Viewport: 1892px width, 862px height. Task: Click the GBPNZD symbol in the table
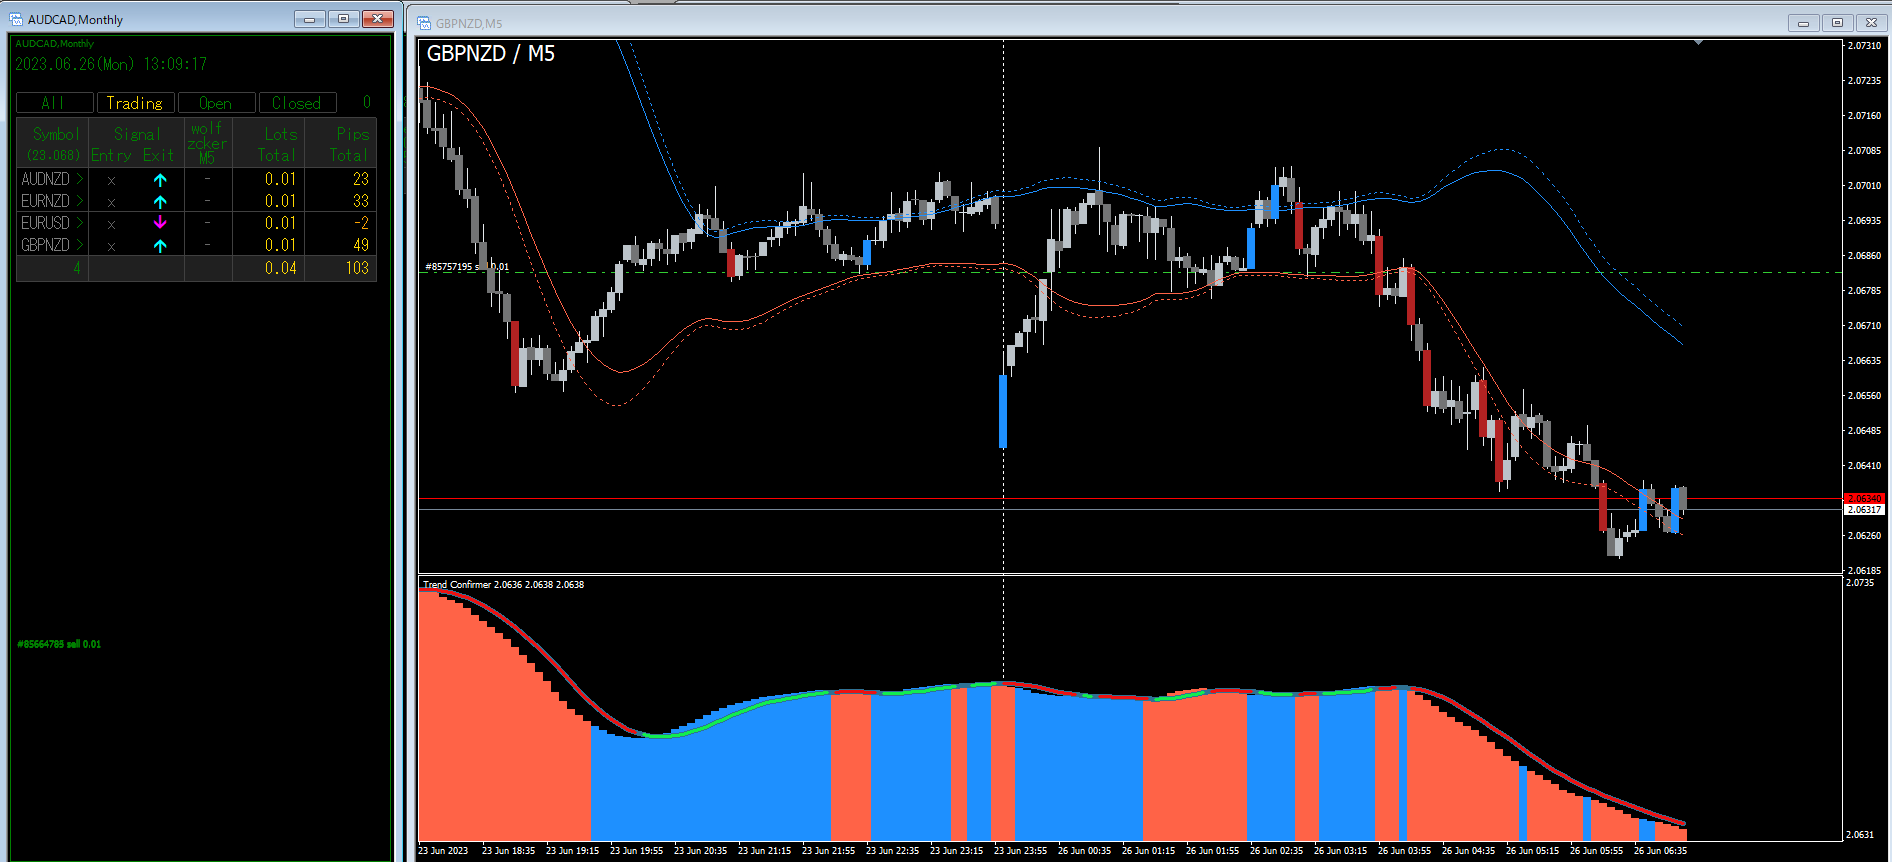pos(46,245)
